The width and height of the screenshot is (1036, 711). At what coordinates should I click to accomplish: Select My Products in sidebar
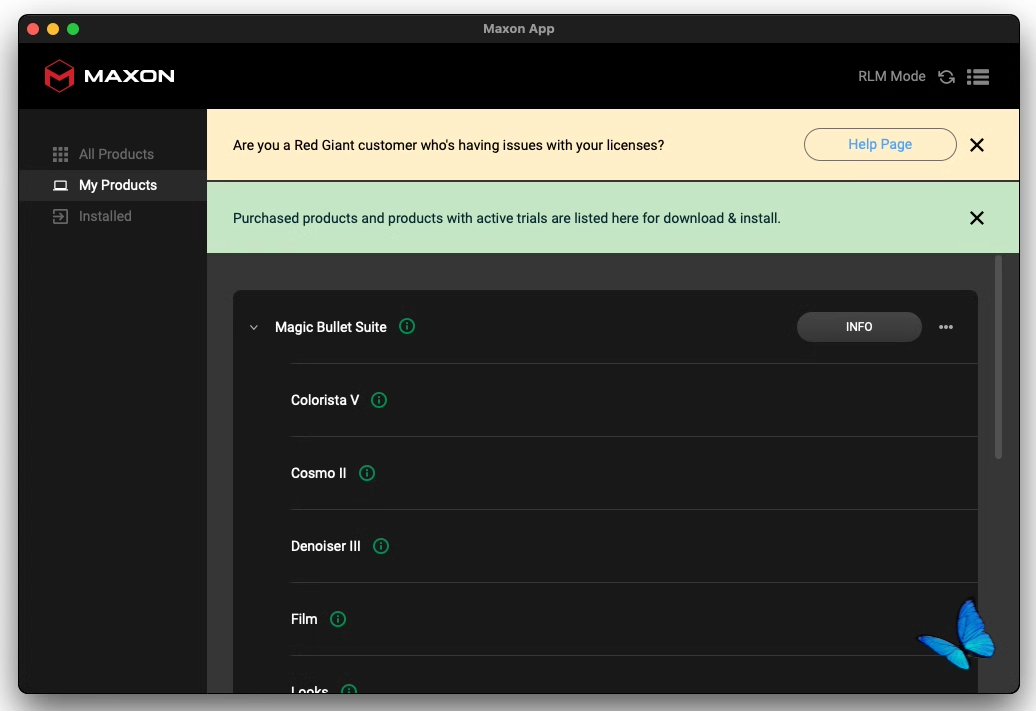pos(117,185)
